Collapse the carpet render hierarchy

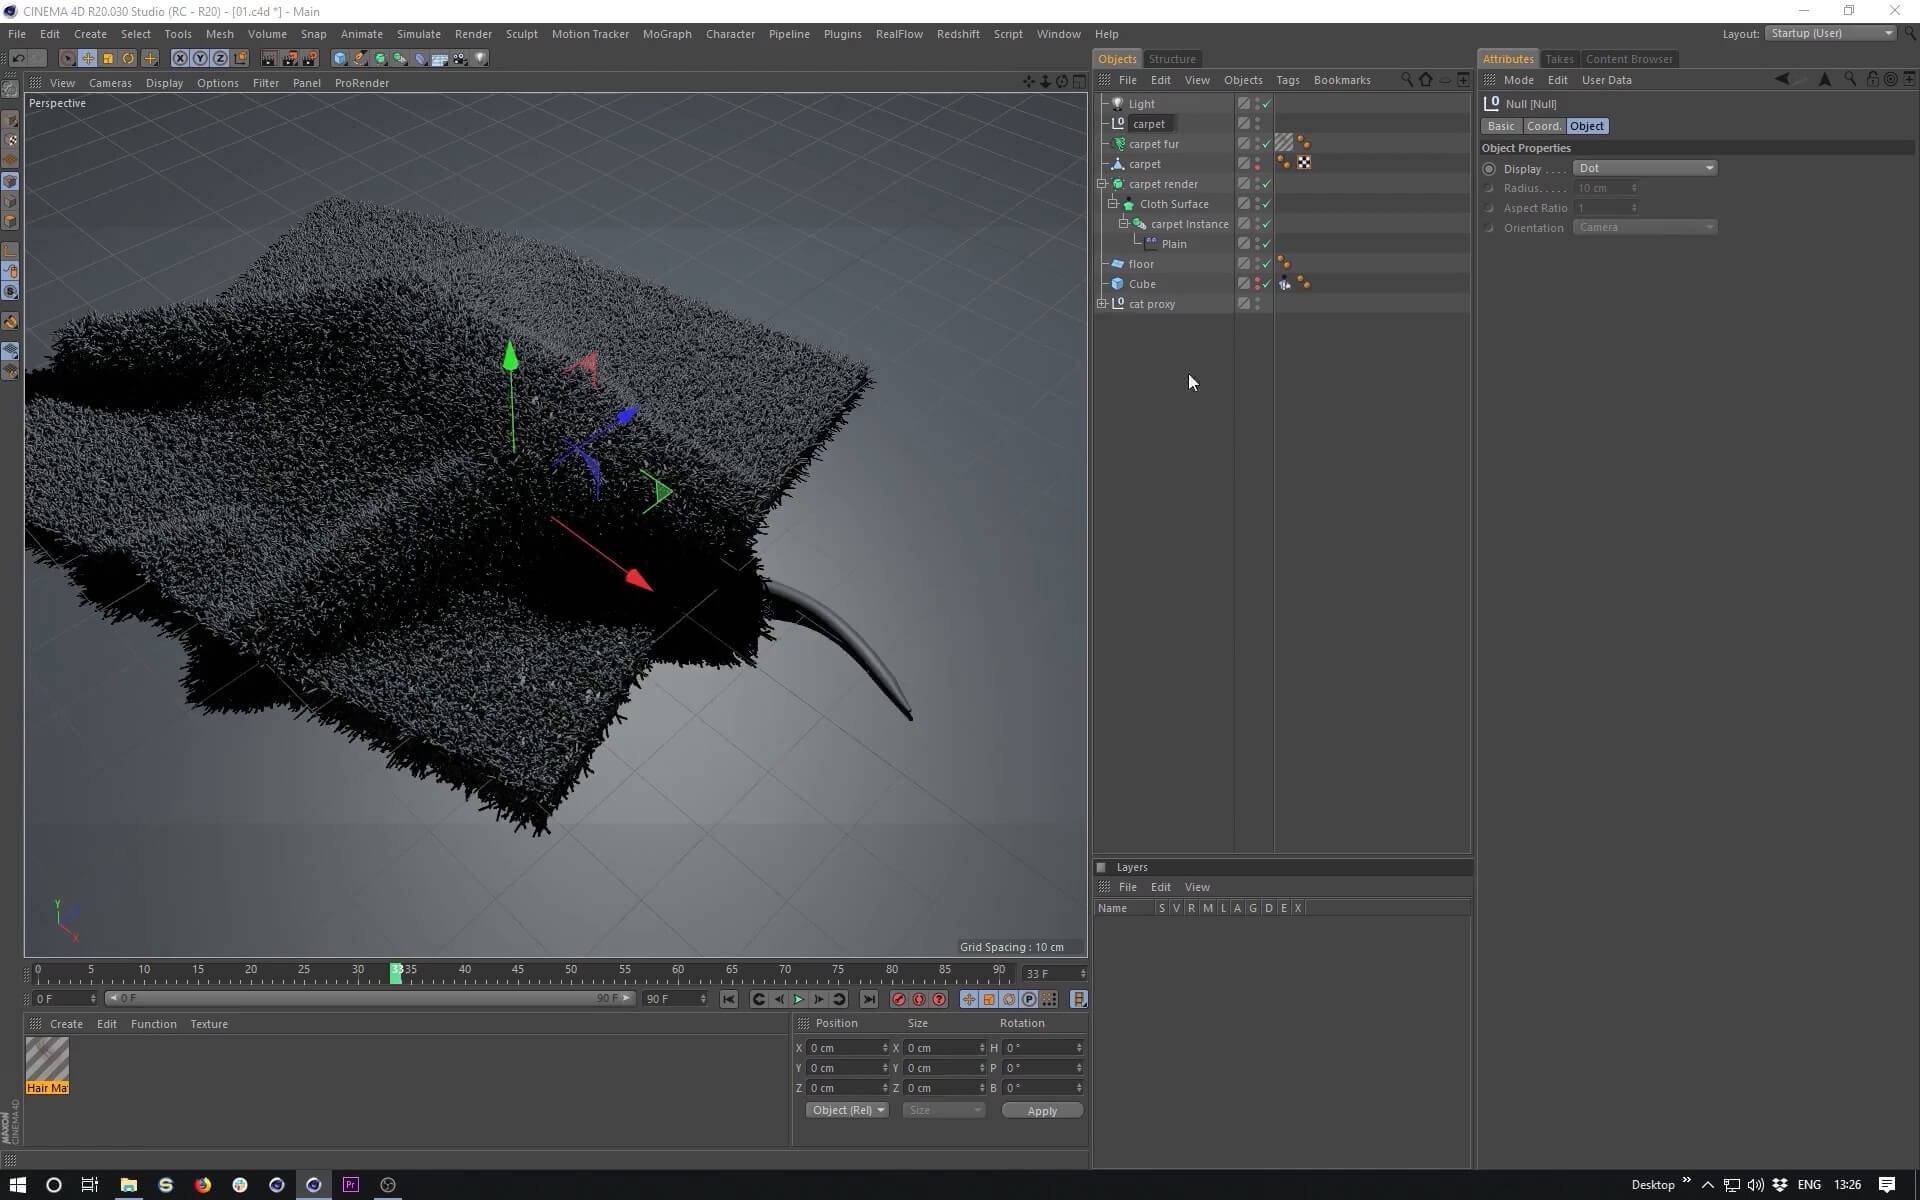coord(1102,184)
